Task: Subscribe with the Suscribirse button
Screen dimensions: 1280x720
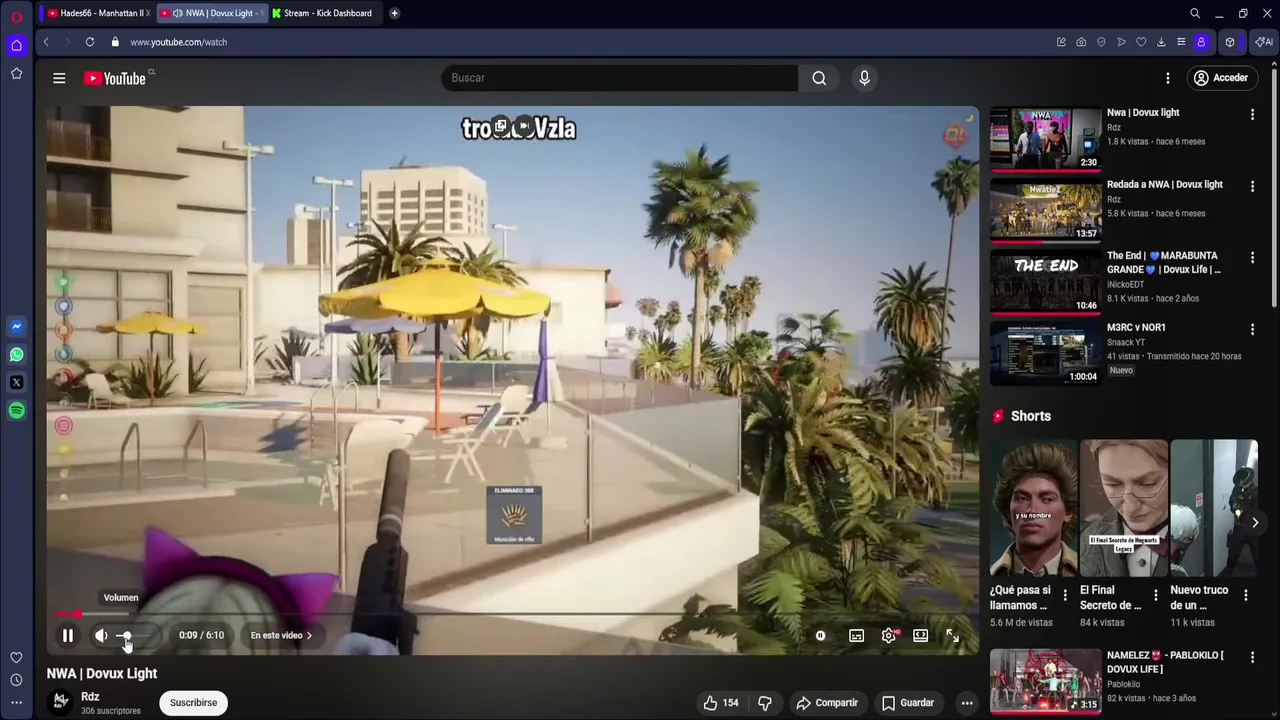Action: 193,703
